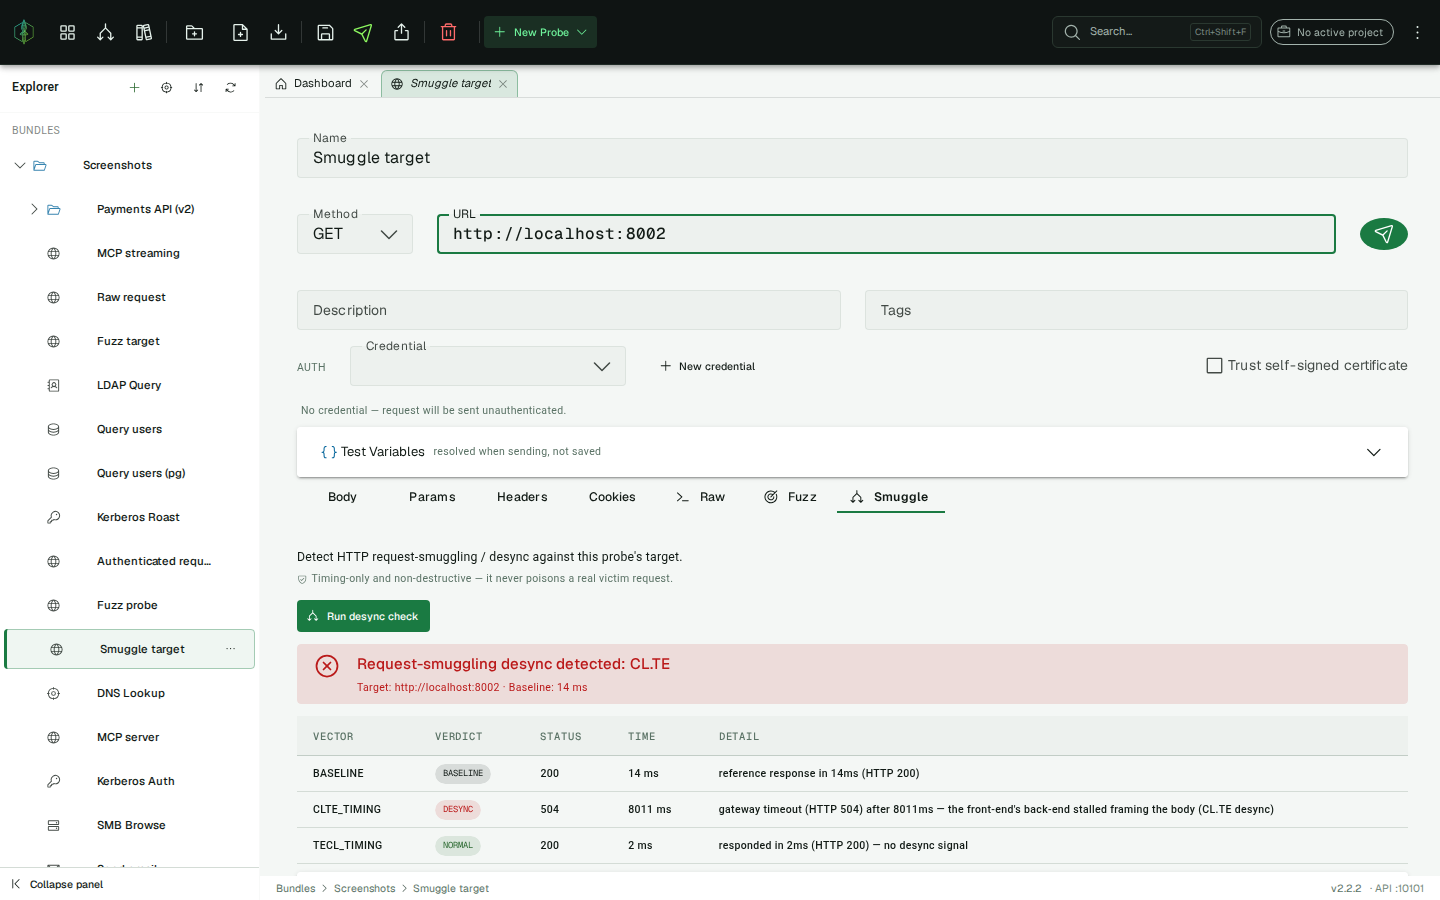Viewport: 1440px width, 900px height.
Task: Click the URL field http://localhost:8002
Action: [x=886, y=234]
